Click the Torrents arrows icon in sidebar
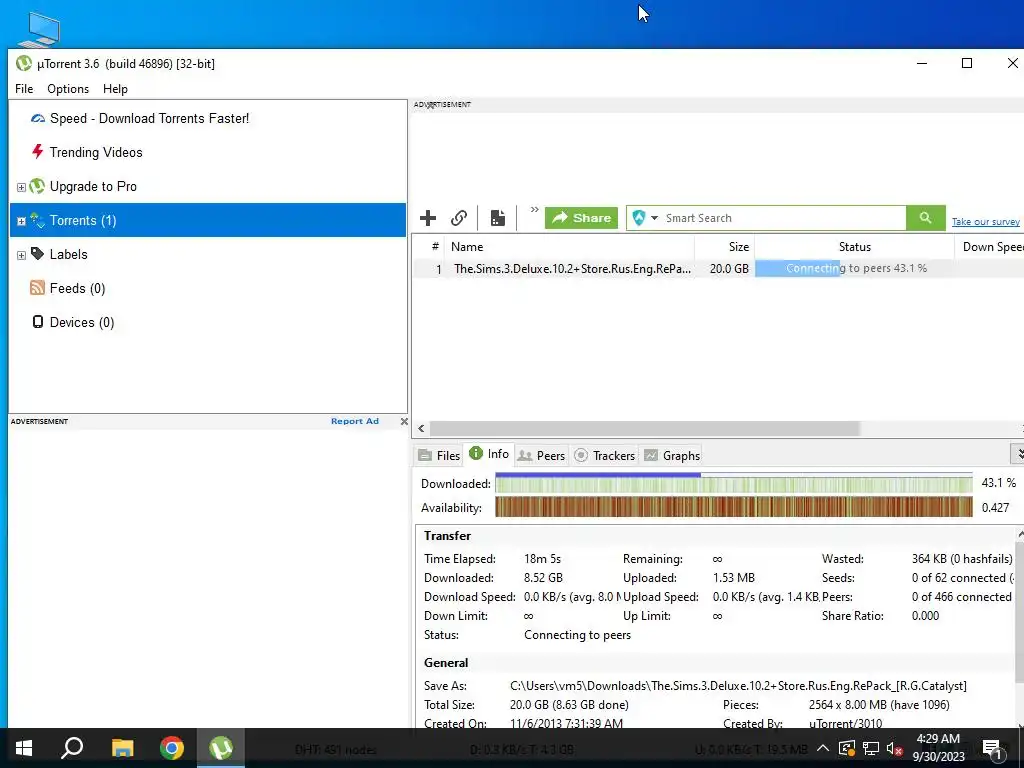This screenshot has height=768, width=1024. click(38, 220)
